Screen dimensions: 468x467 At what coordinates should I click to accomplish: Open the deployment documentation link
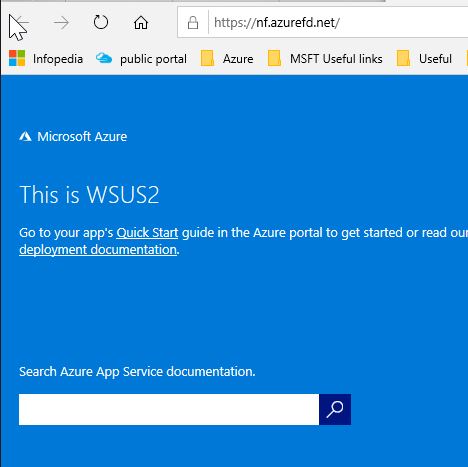click(98, 250)
